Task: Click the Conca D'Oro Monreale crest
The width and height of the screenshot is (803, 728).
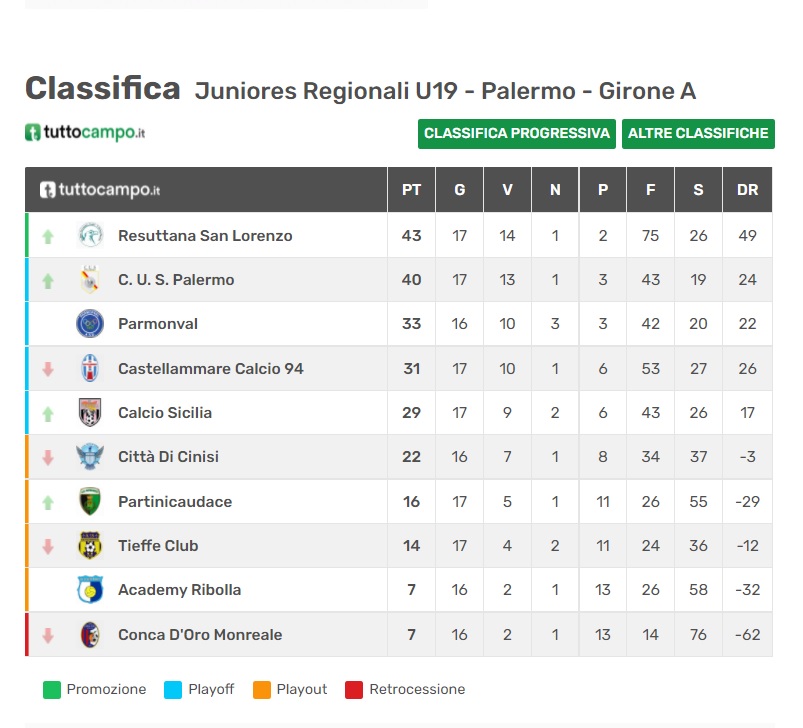Action: (x=90, y=635)
